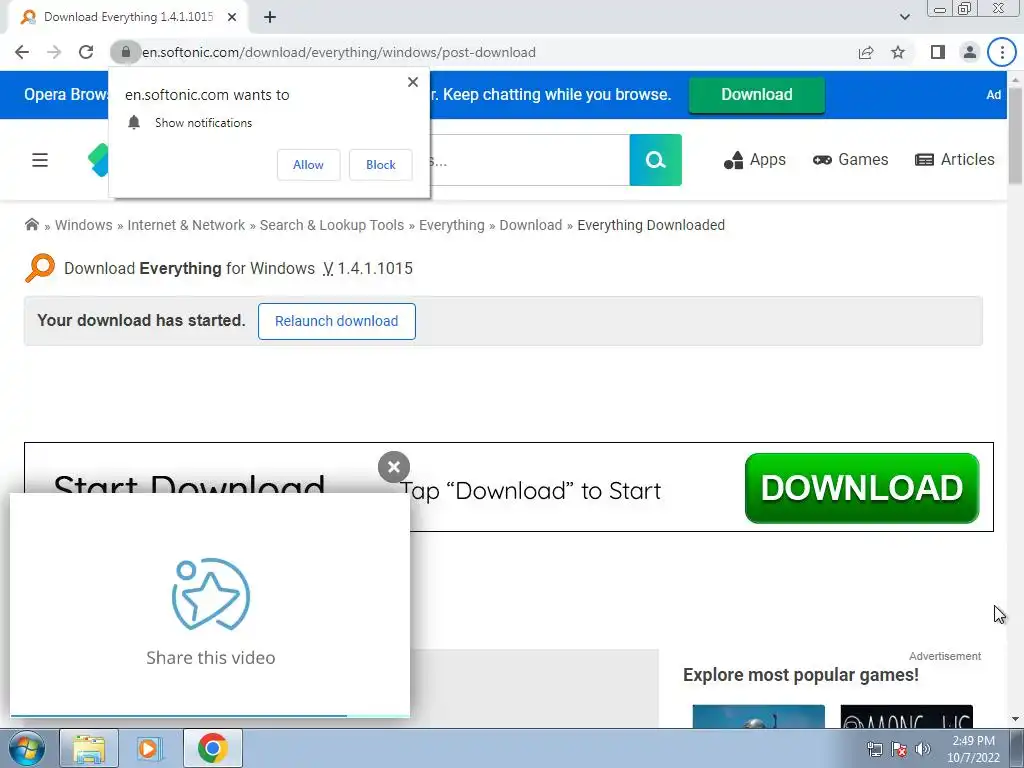Open Chrome's three-dot menu
1024x768 pixels.
click(1002, 52)
